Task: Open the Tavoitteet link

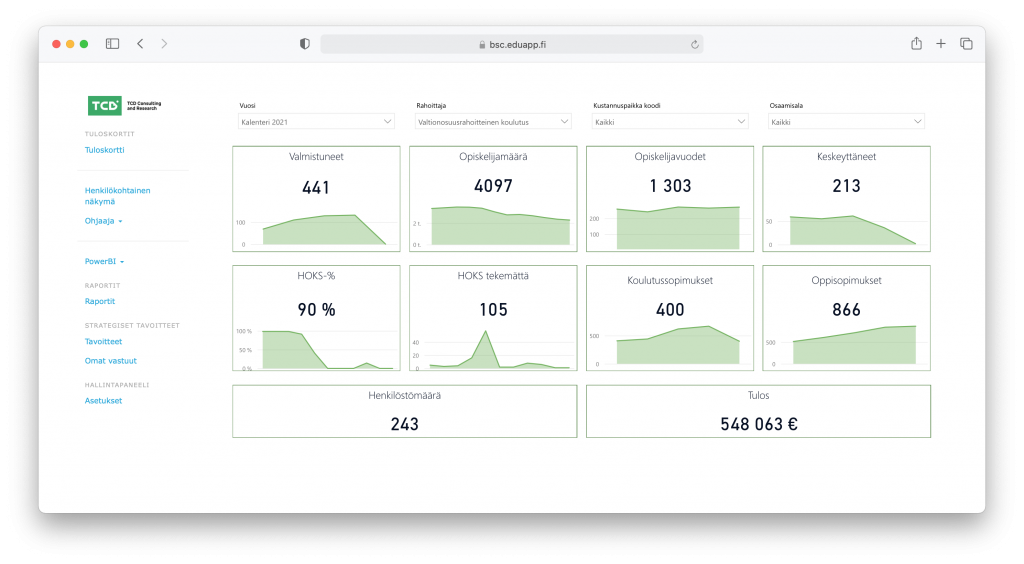Action: 103,341
